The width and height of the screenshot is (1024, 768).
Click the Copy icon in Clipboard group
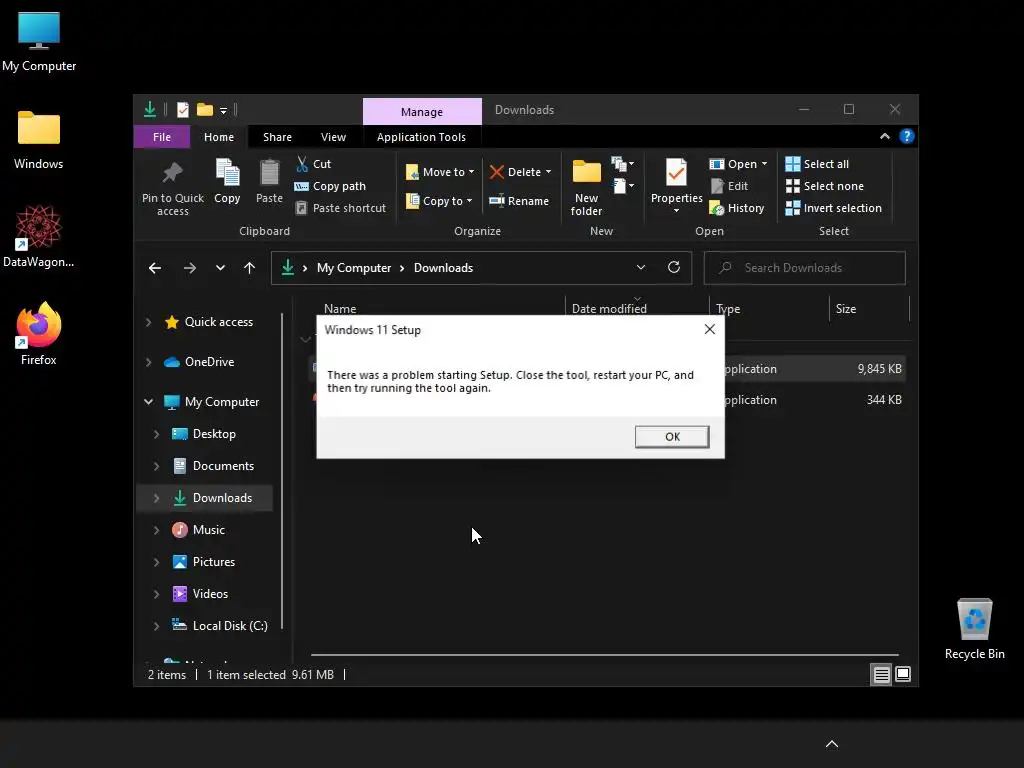tap(227, 173)
